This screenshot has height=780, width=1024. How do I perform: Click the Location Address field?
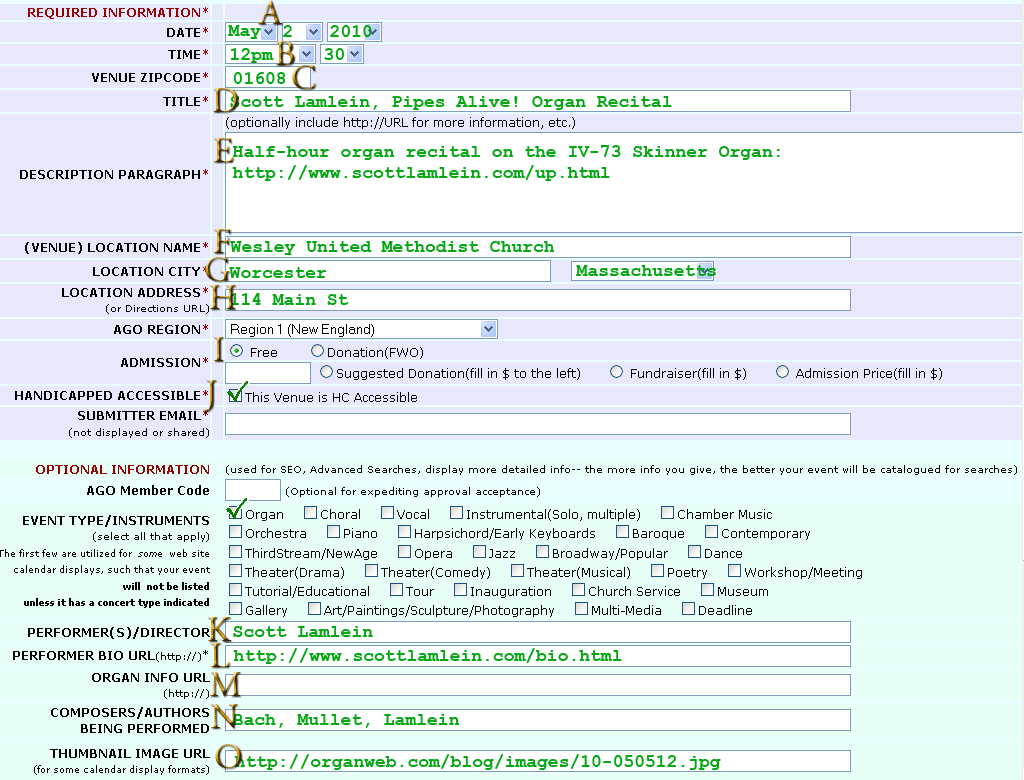click(537, 300)
